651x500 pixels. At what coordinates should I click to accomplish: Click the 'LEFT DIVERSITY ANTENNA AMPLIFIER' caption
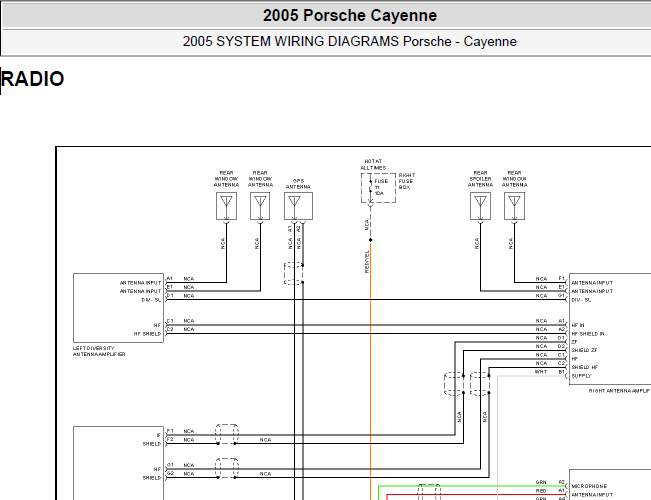99,351
